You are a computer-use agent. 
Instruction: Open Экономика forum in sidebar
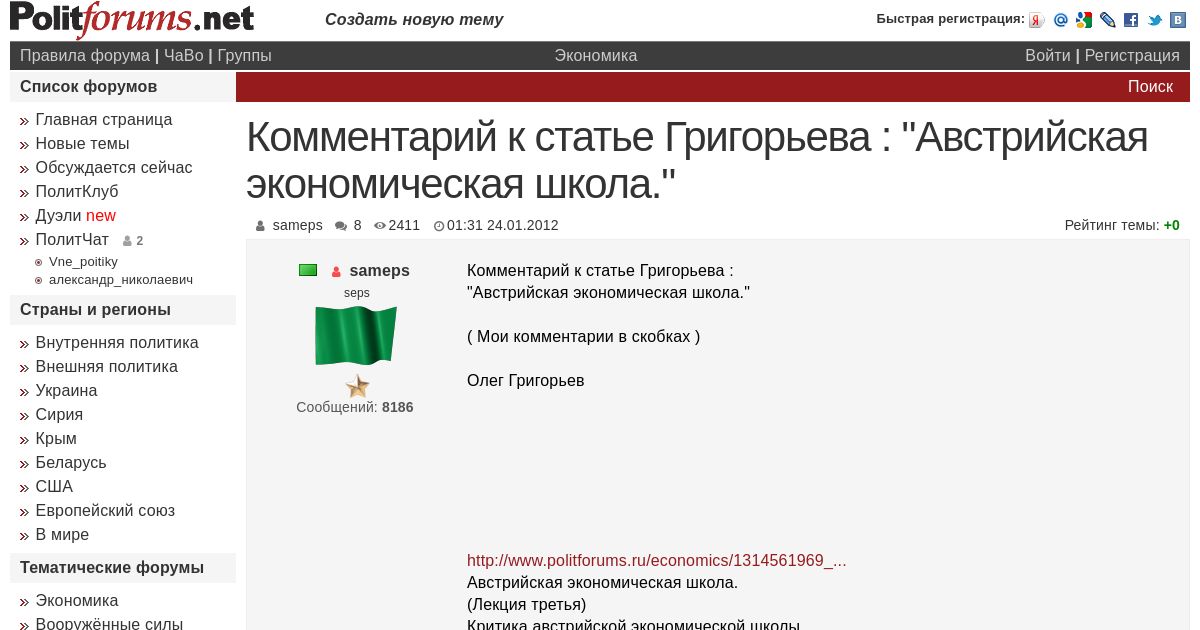tap(77, 601)
